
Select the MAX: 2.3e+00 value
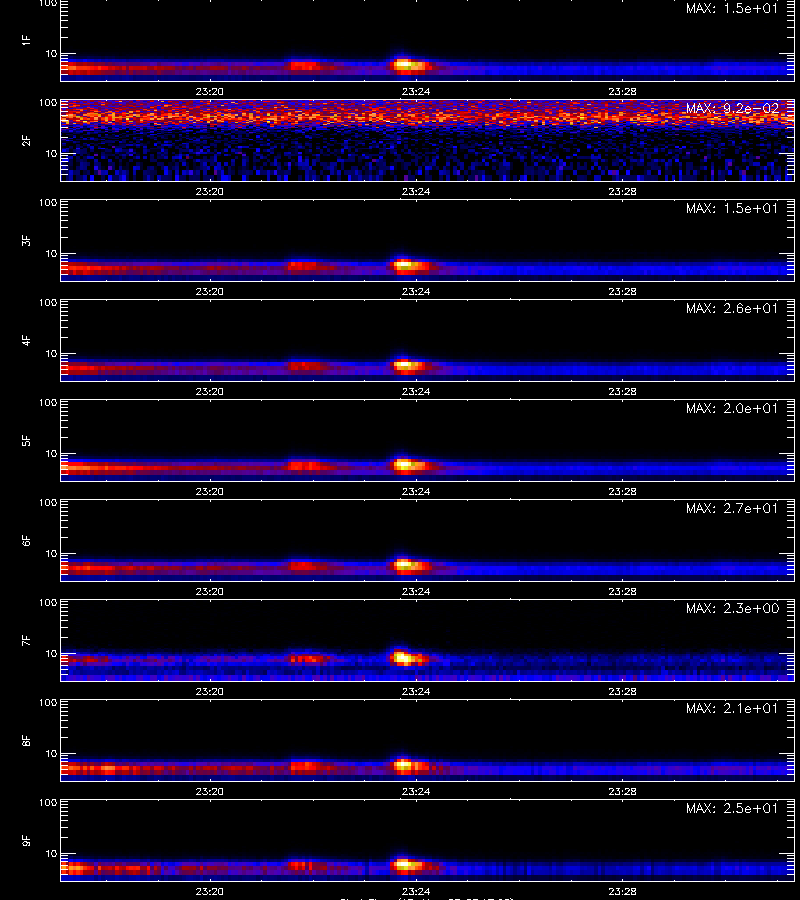[732, 608]
